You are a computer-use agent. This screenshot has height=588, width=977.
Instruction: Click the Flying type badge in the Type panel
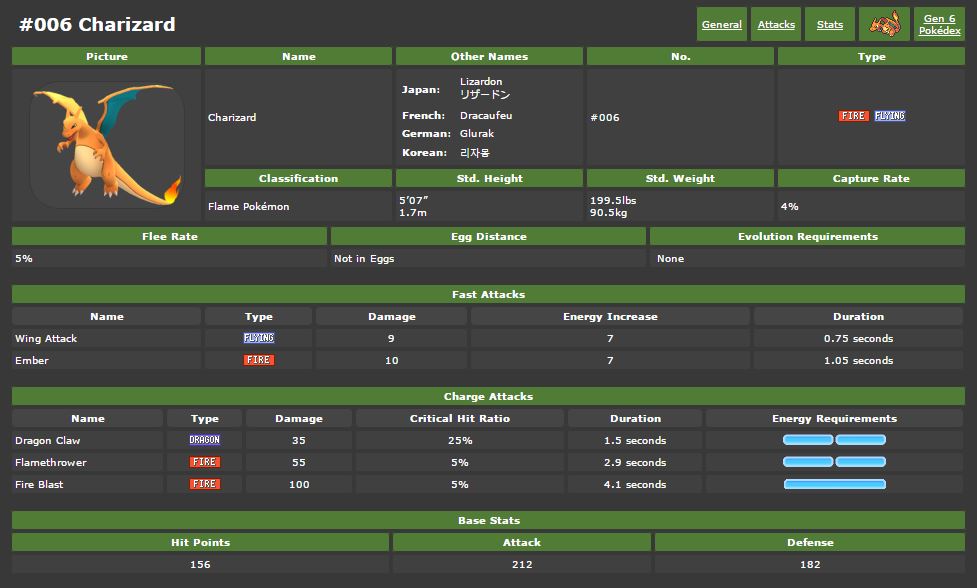click(x=889, y=116)
